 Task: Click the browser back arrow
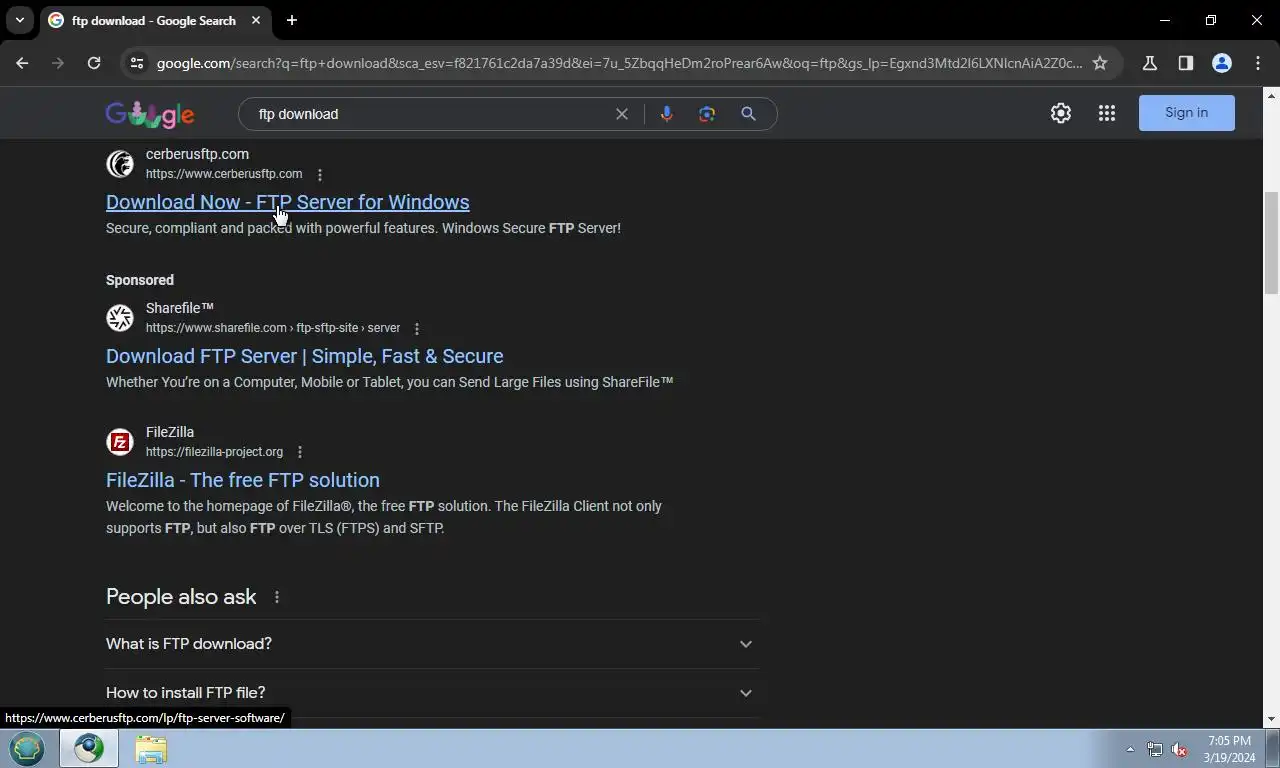click(x=22, y=63)
